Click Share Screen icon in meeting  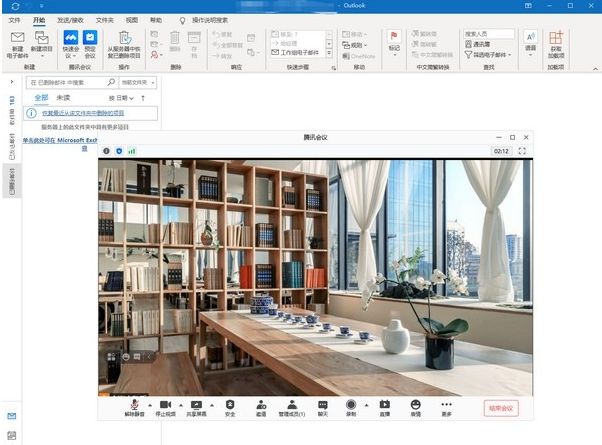point(197,404)
